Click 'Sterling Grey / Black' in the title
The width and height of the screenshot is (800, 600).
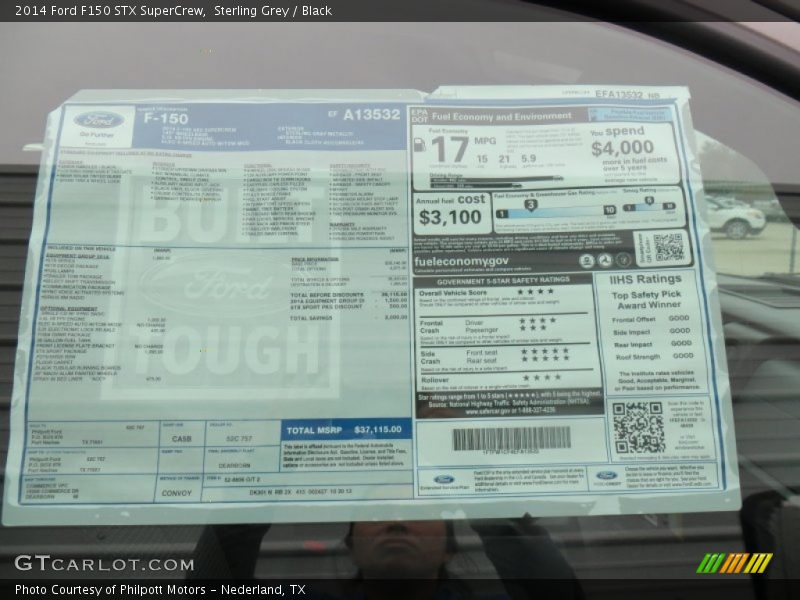(x=273, y=11)
